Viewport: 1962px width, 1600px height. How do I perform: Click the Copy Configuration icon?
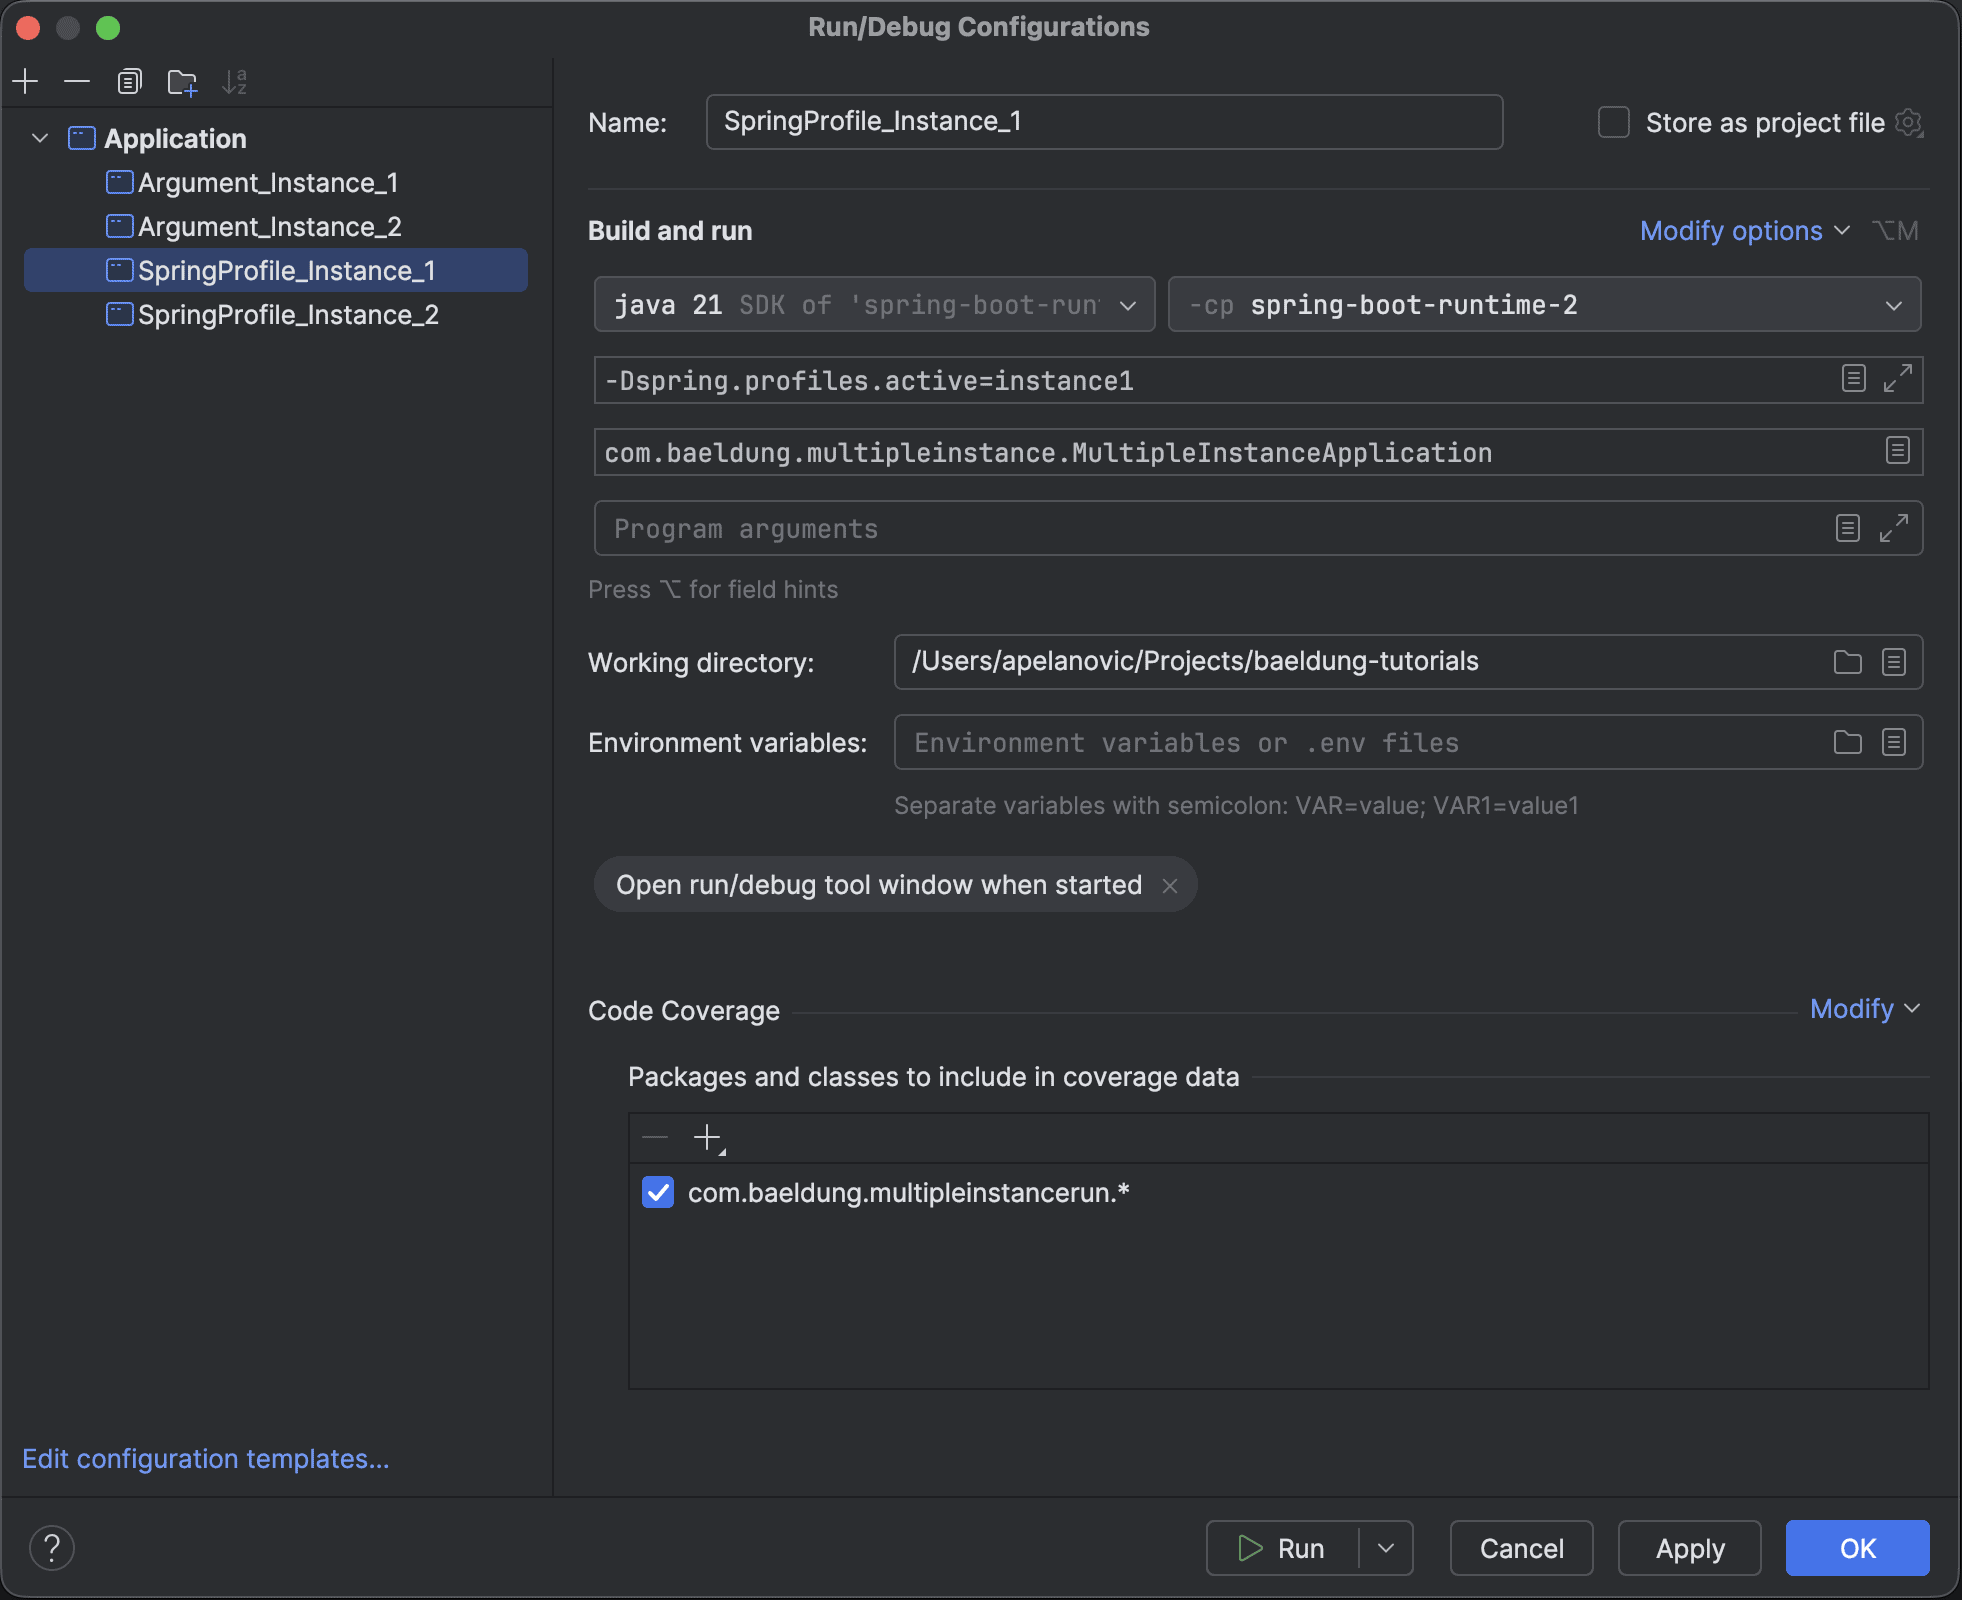tap(129, 81)
